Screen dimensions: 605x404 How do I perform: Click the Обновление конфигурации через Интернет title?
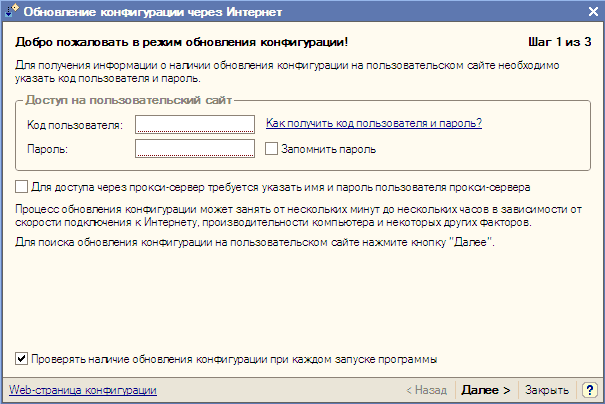[x=153, y=12]
